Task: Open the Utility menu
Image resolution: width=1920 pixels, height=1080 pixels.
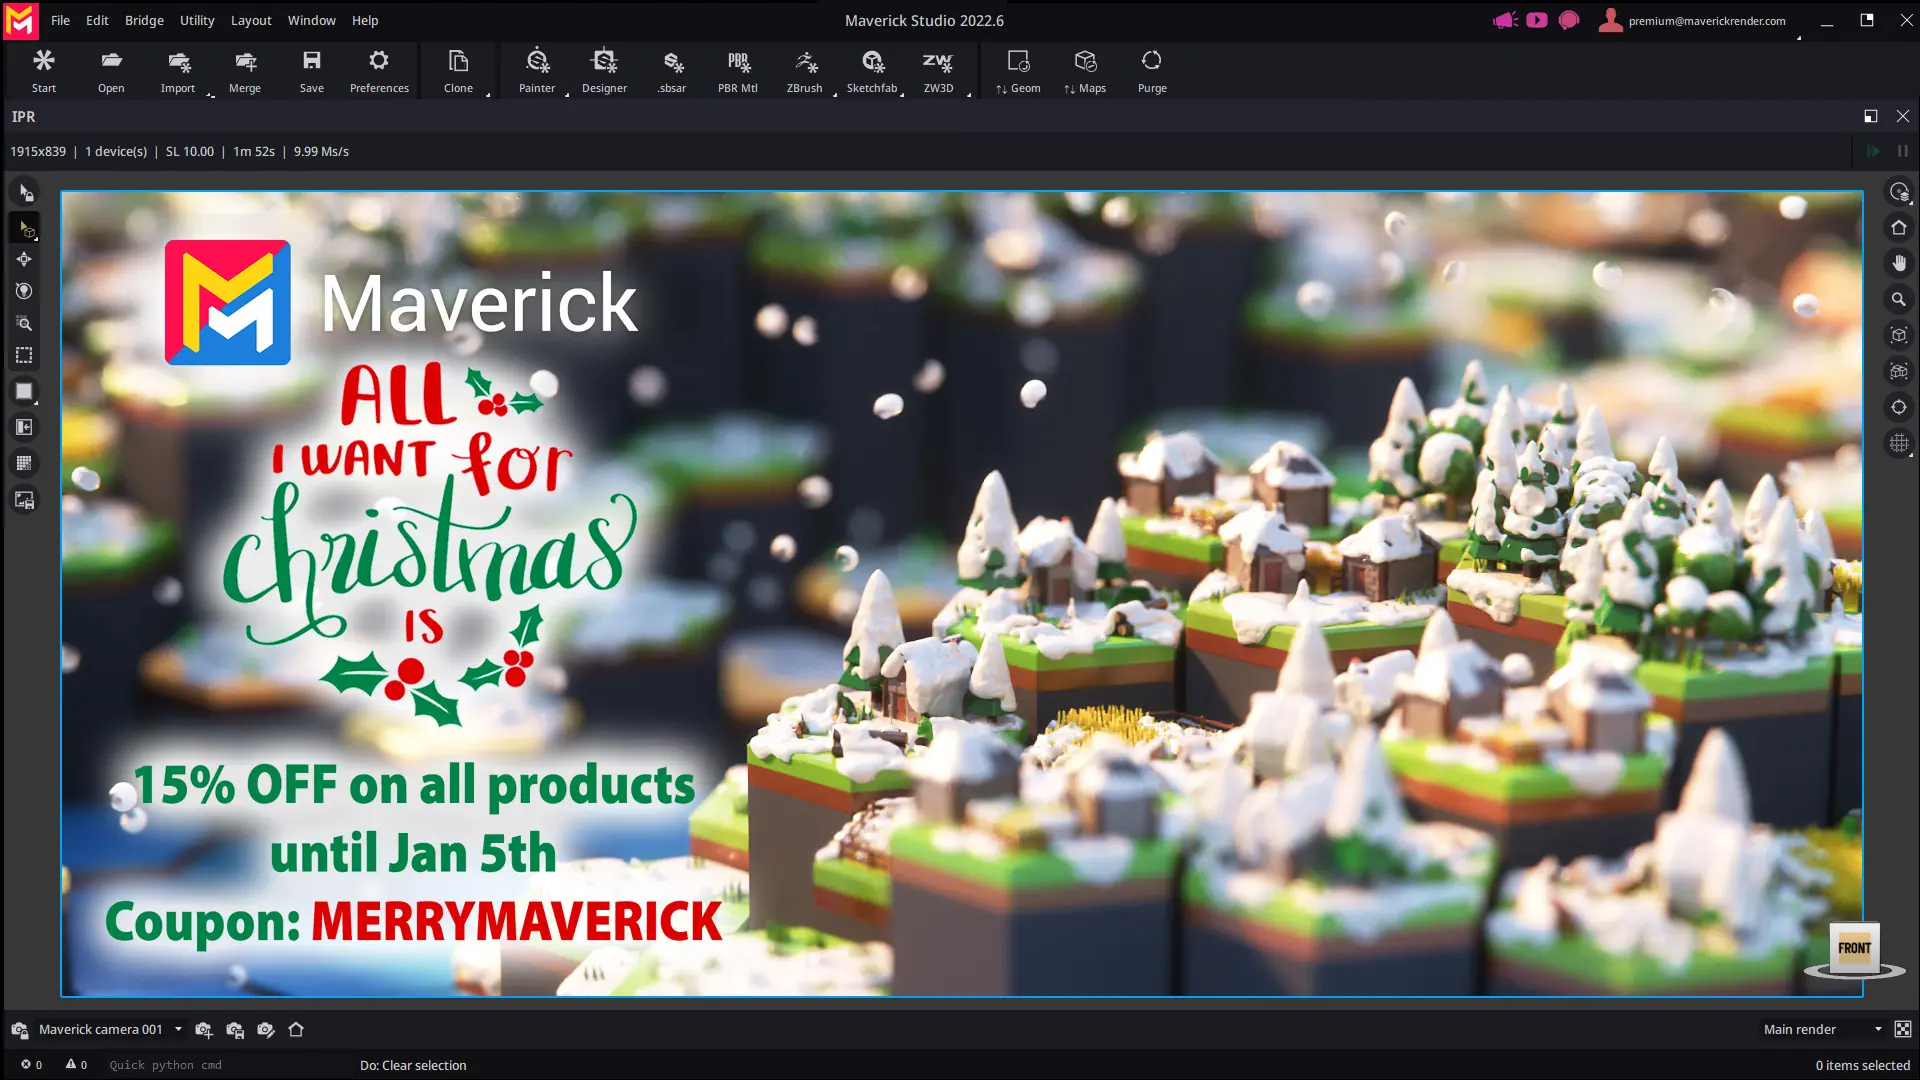Action: (x=196, y=20)
